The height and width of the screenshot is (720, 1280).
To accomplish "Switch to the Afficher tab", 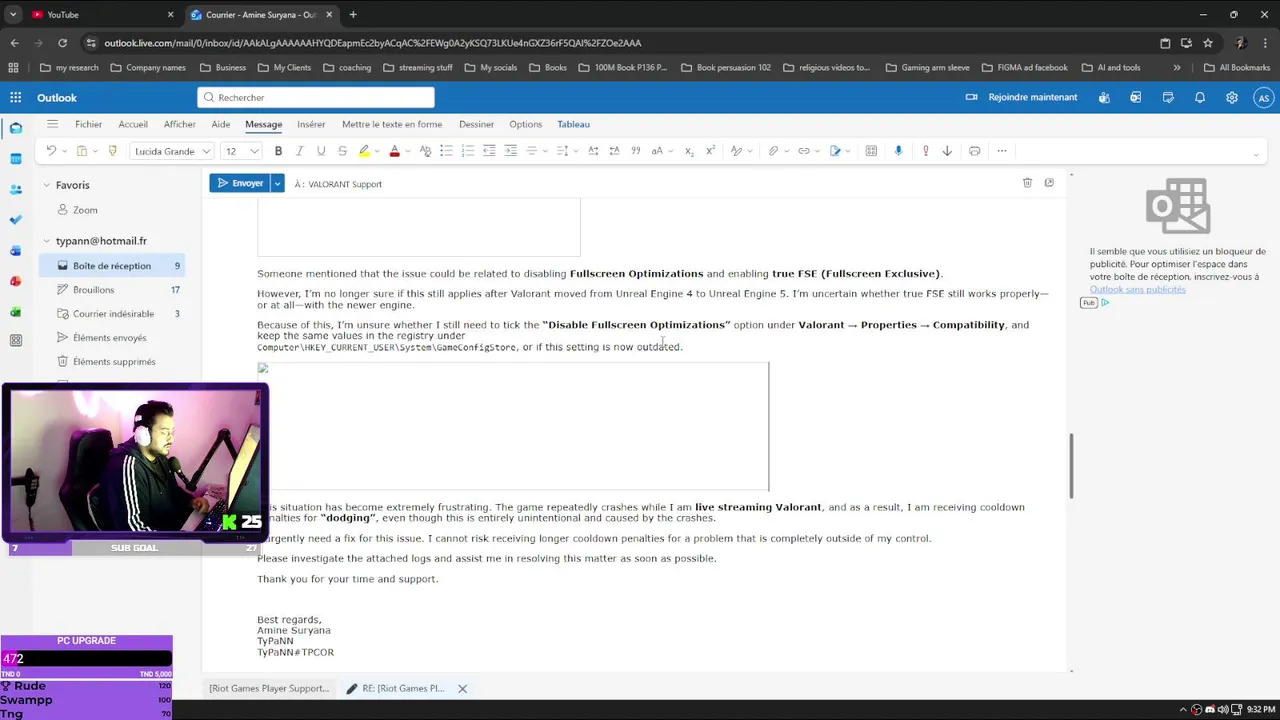I will click(180, 124).
